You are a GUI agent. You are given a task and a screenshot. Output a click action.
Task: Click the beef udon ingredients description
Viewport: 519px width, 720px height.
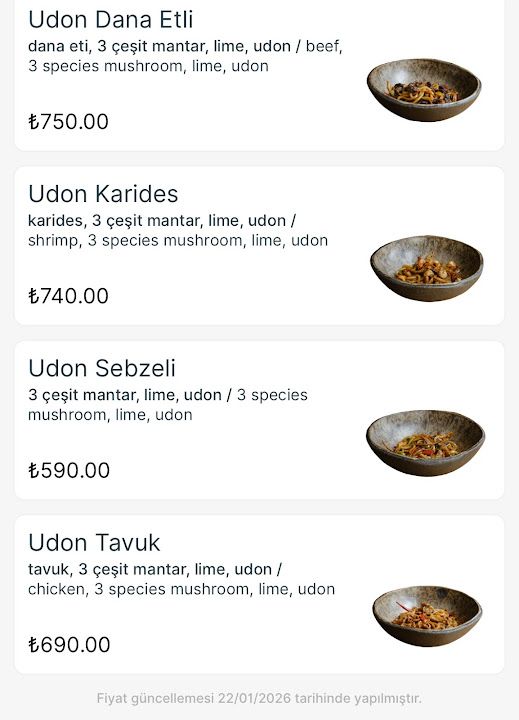pyautogui.click(x=185, y=56)
